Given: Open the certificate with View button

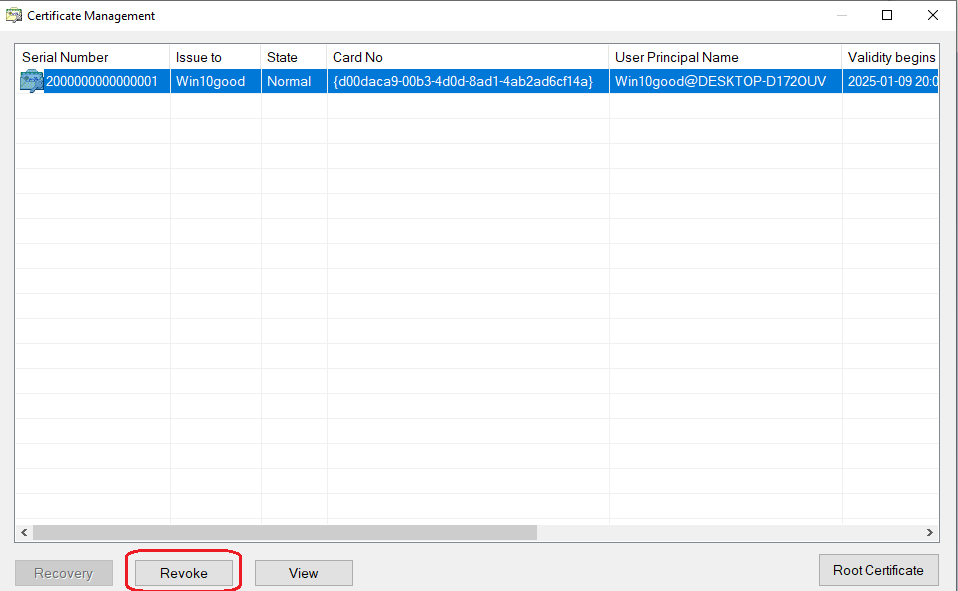Looking at the screenshot, I should (x=303, y=573).
